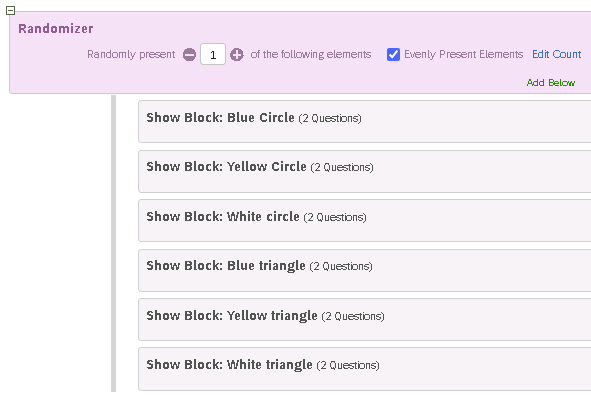Viewport: 591px width, 403px height.
Task: Select Show Block: Blue triangle element
Action: (364, 270)
